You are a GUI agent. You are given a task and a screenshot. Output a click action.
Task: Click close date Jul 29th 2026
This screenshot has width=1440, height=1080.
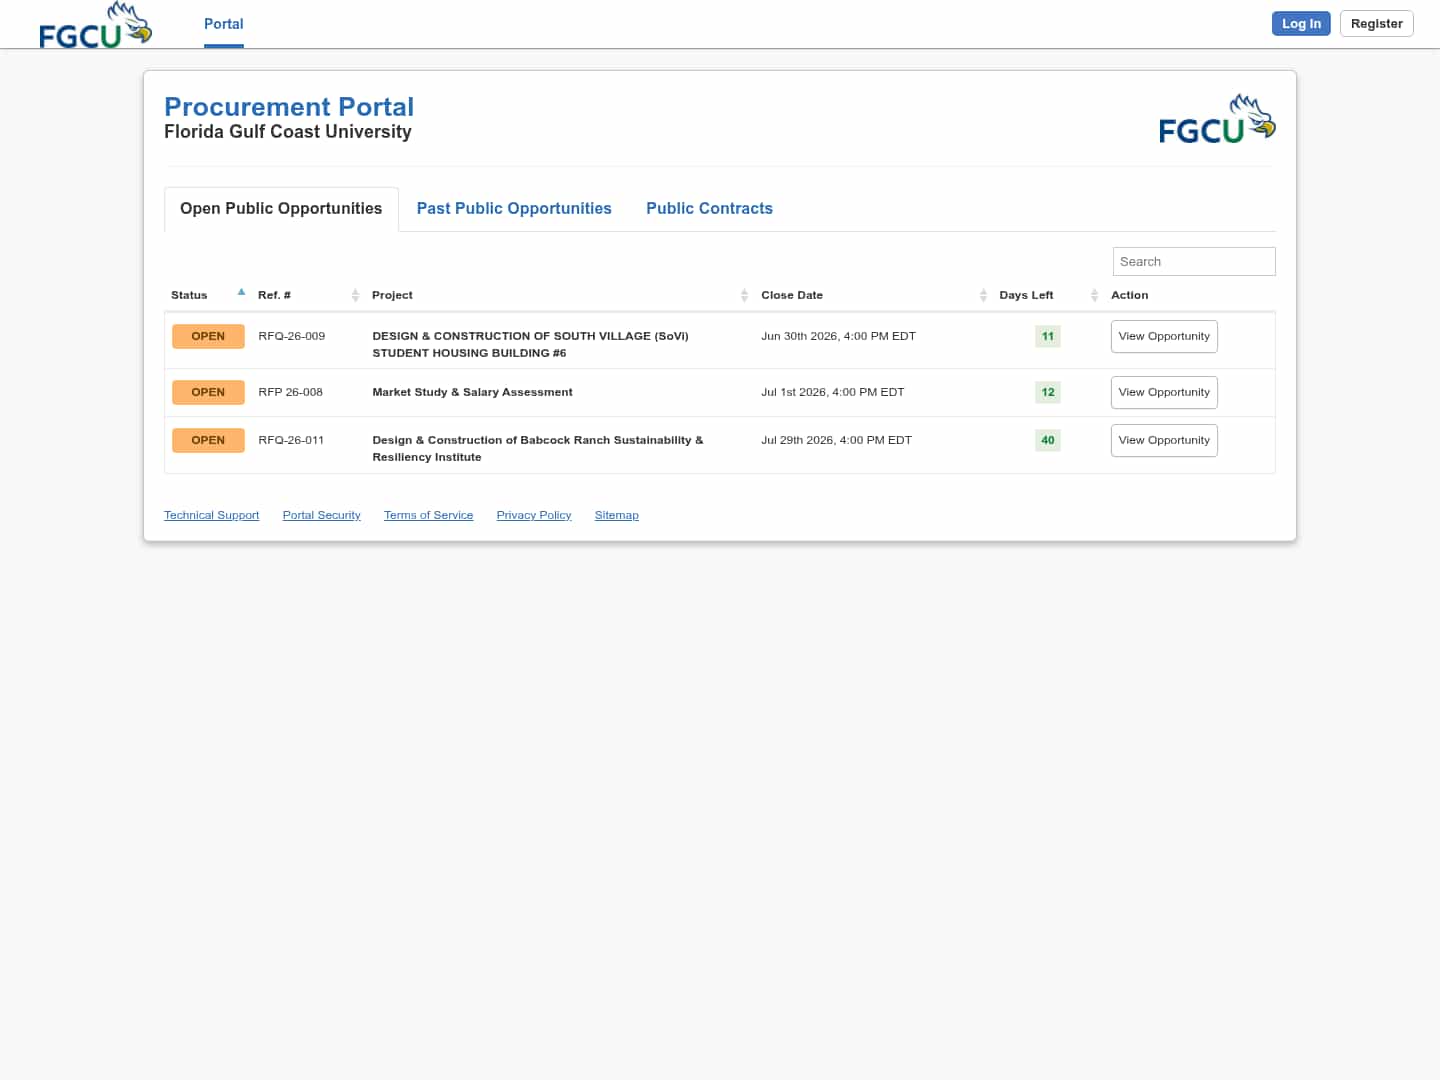pos(836,441)
